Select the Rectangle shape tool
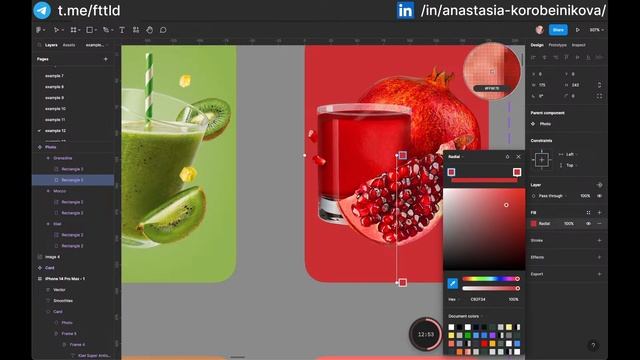640x360 pixels. (x=89, y=30)
